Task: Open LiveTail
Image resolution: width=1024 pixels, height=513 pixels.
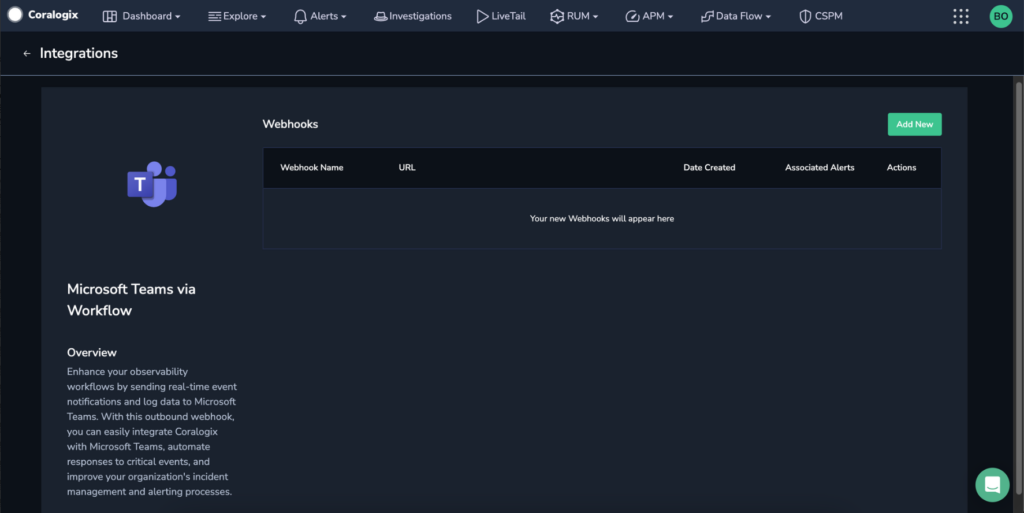Action: pyautogui.click(x=508, y=16)
